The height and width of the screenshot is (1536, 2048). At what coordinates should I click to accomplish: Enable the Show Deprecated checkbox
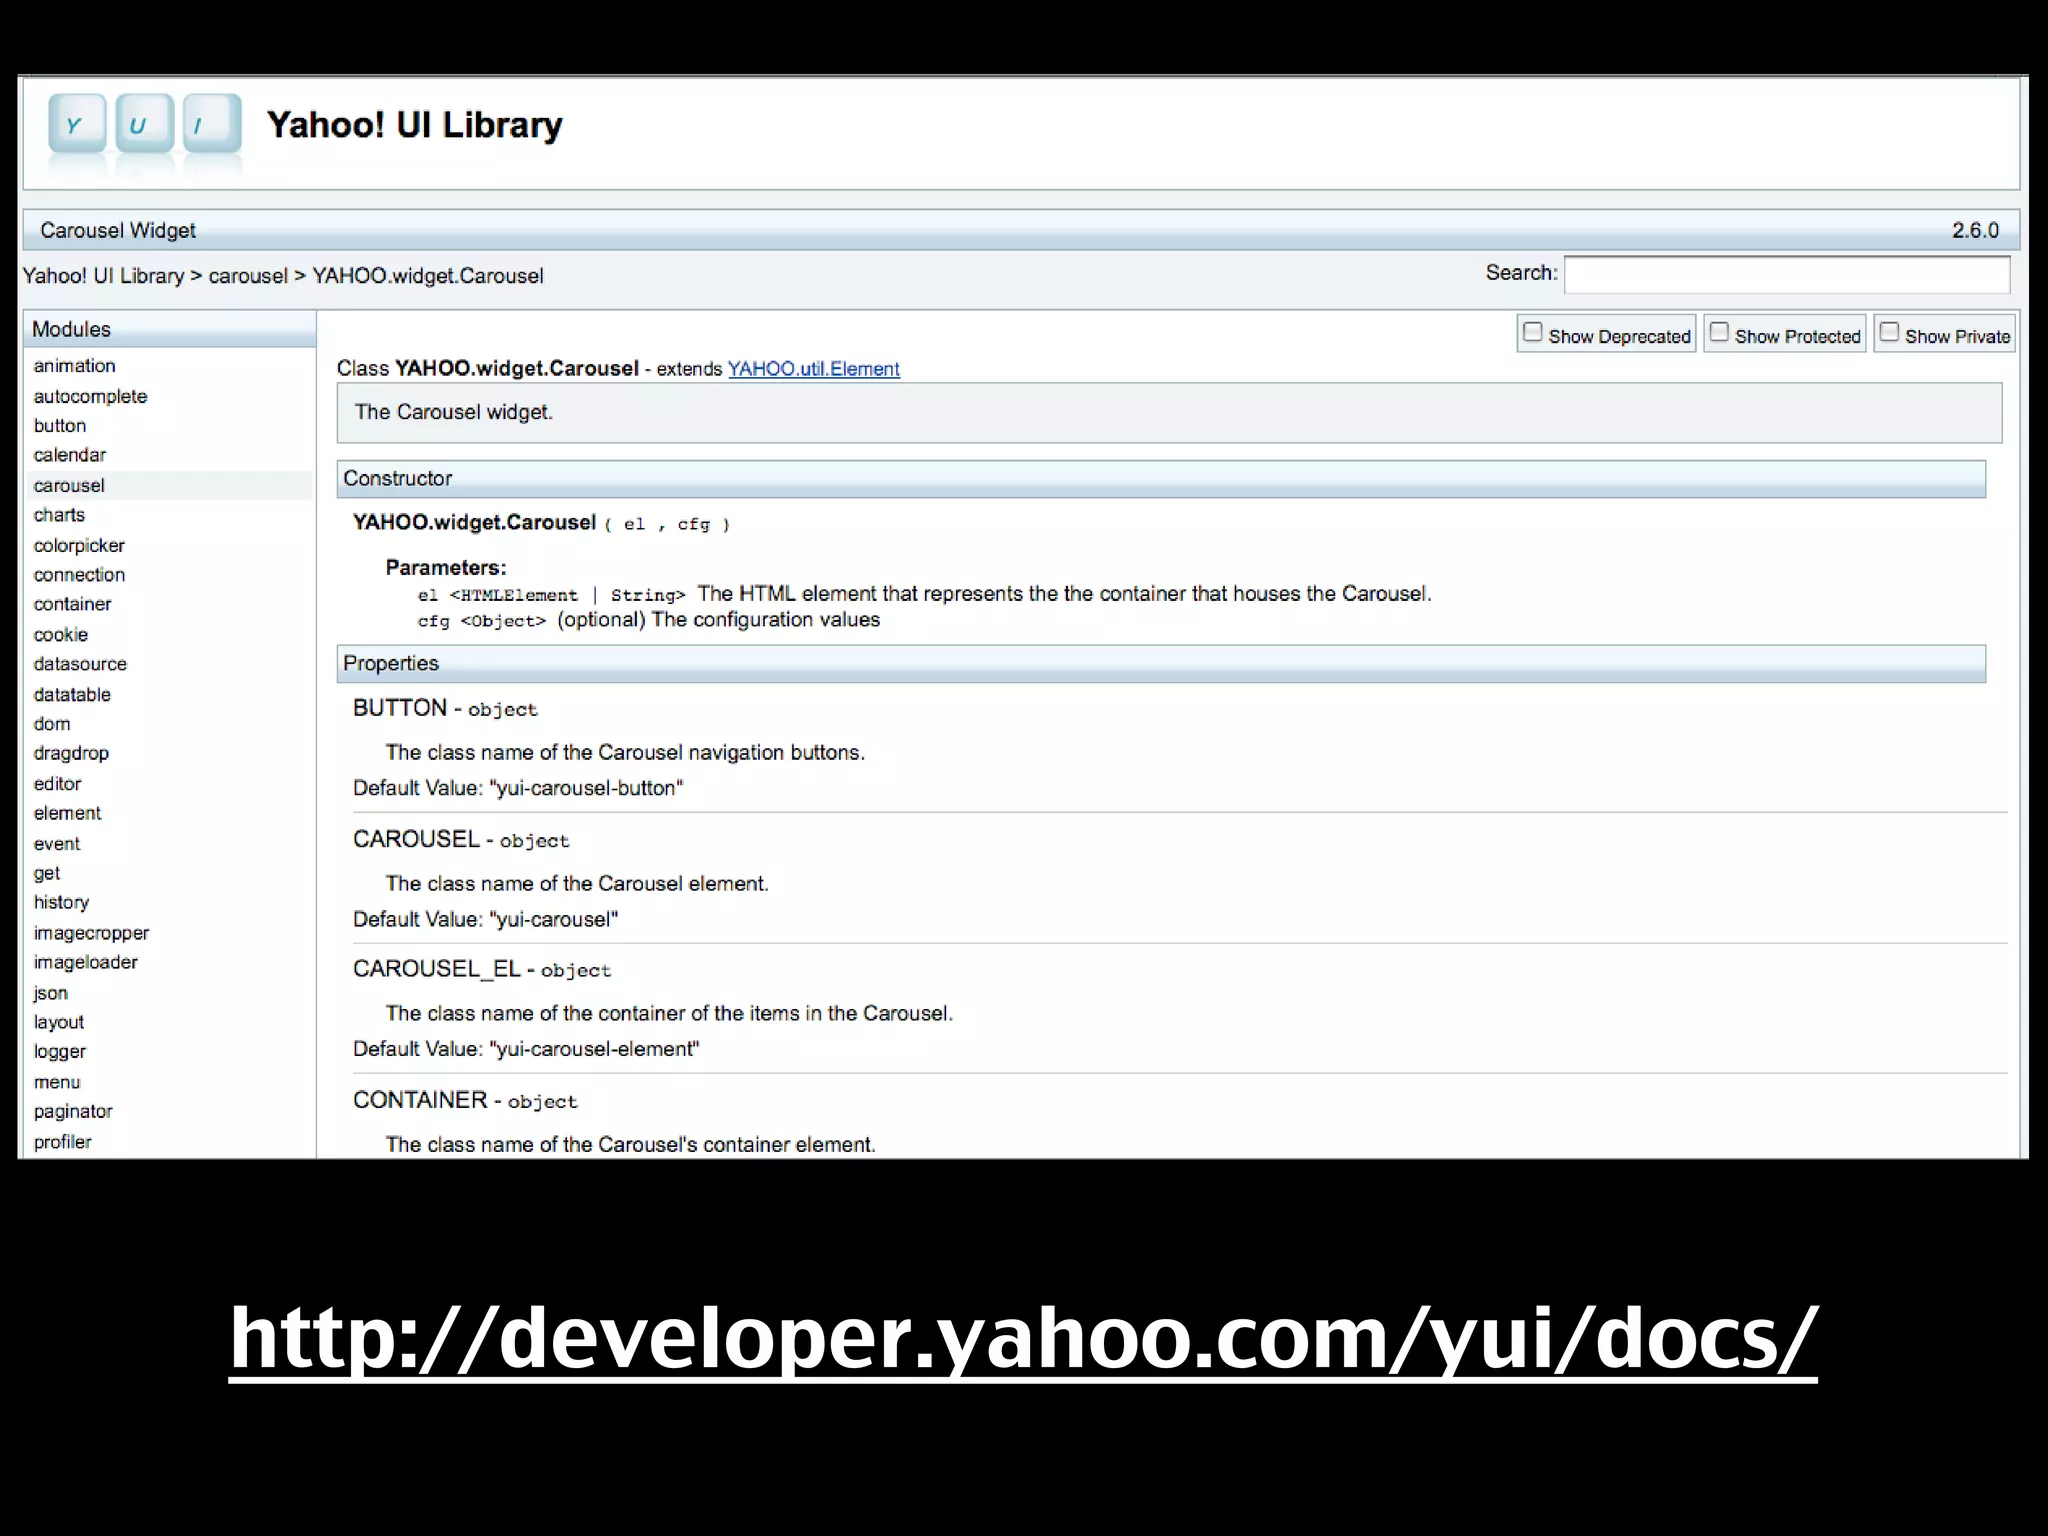click(1532, 332)
